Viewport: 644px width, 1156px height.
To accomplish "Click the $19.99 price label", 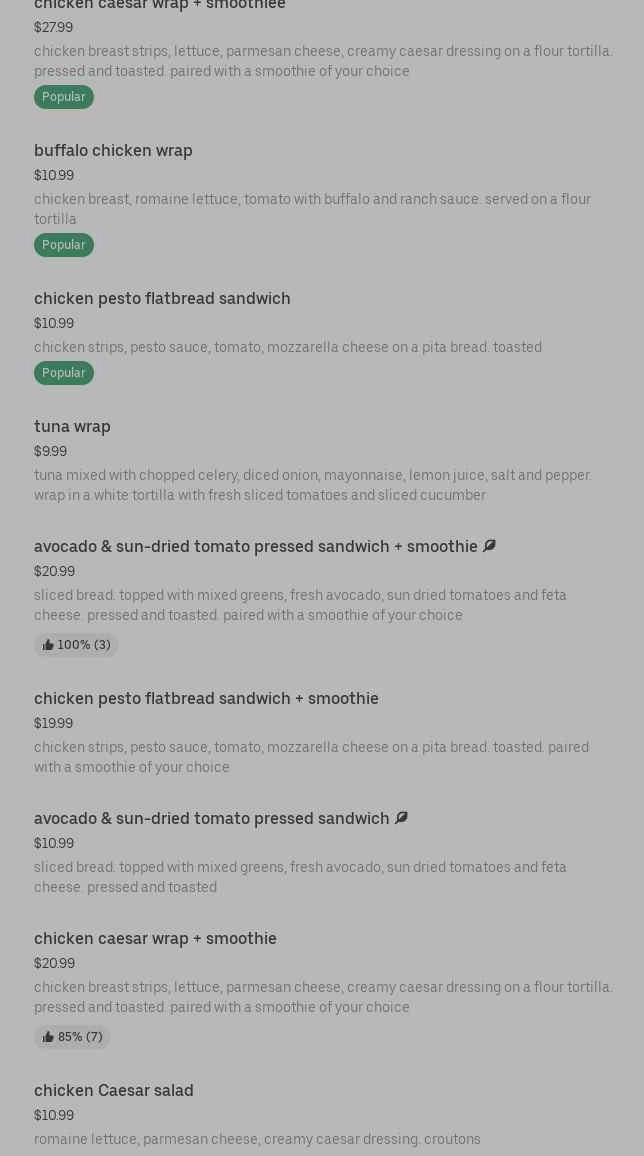I will tap(53, 724).
